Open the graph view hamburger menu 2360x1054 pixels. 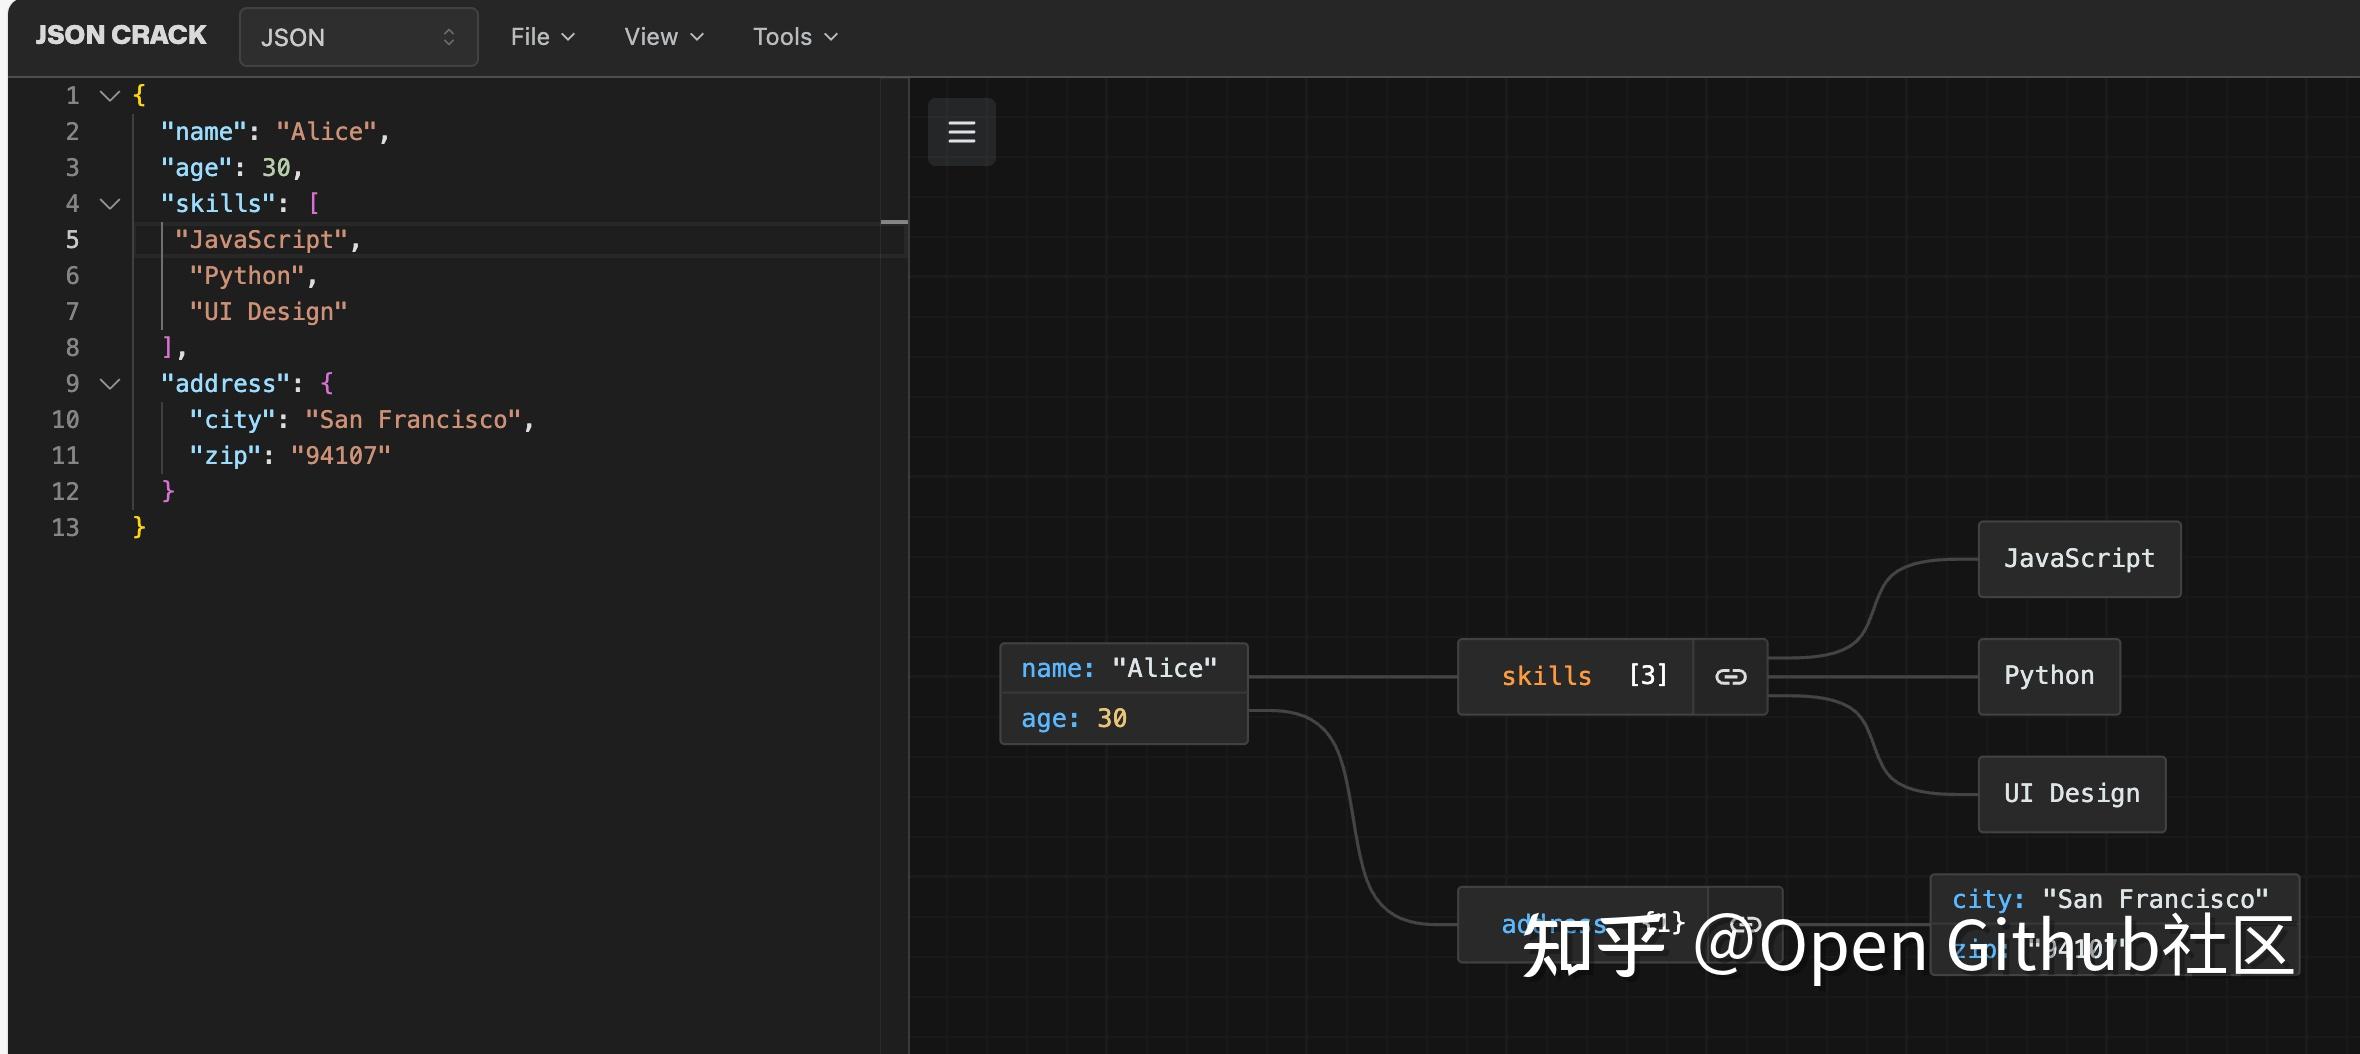point(960,131)
